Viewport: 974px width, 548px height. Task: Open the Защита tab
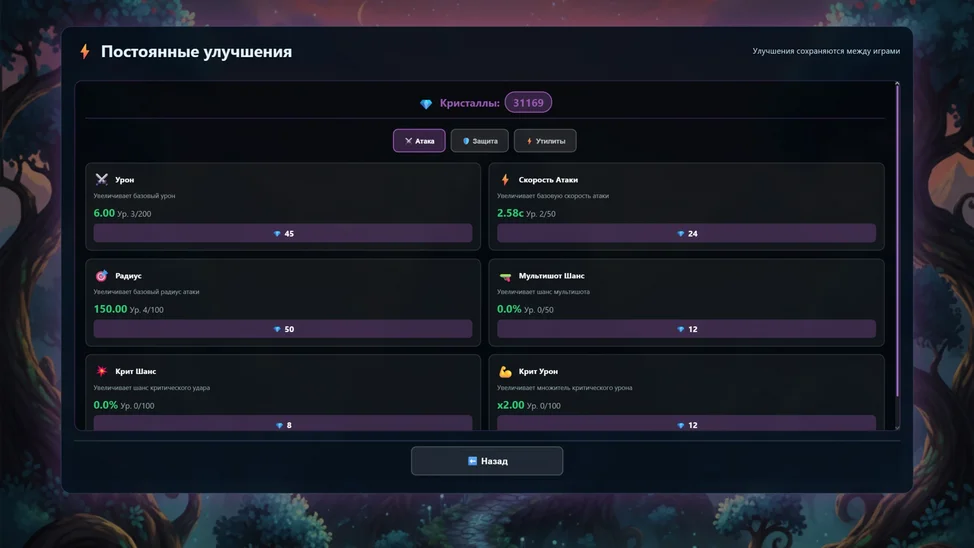(480, 141)
